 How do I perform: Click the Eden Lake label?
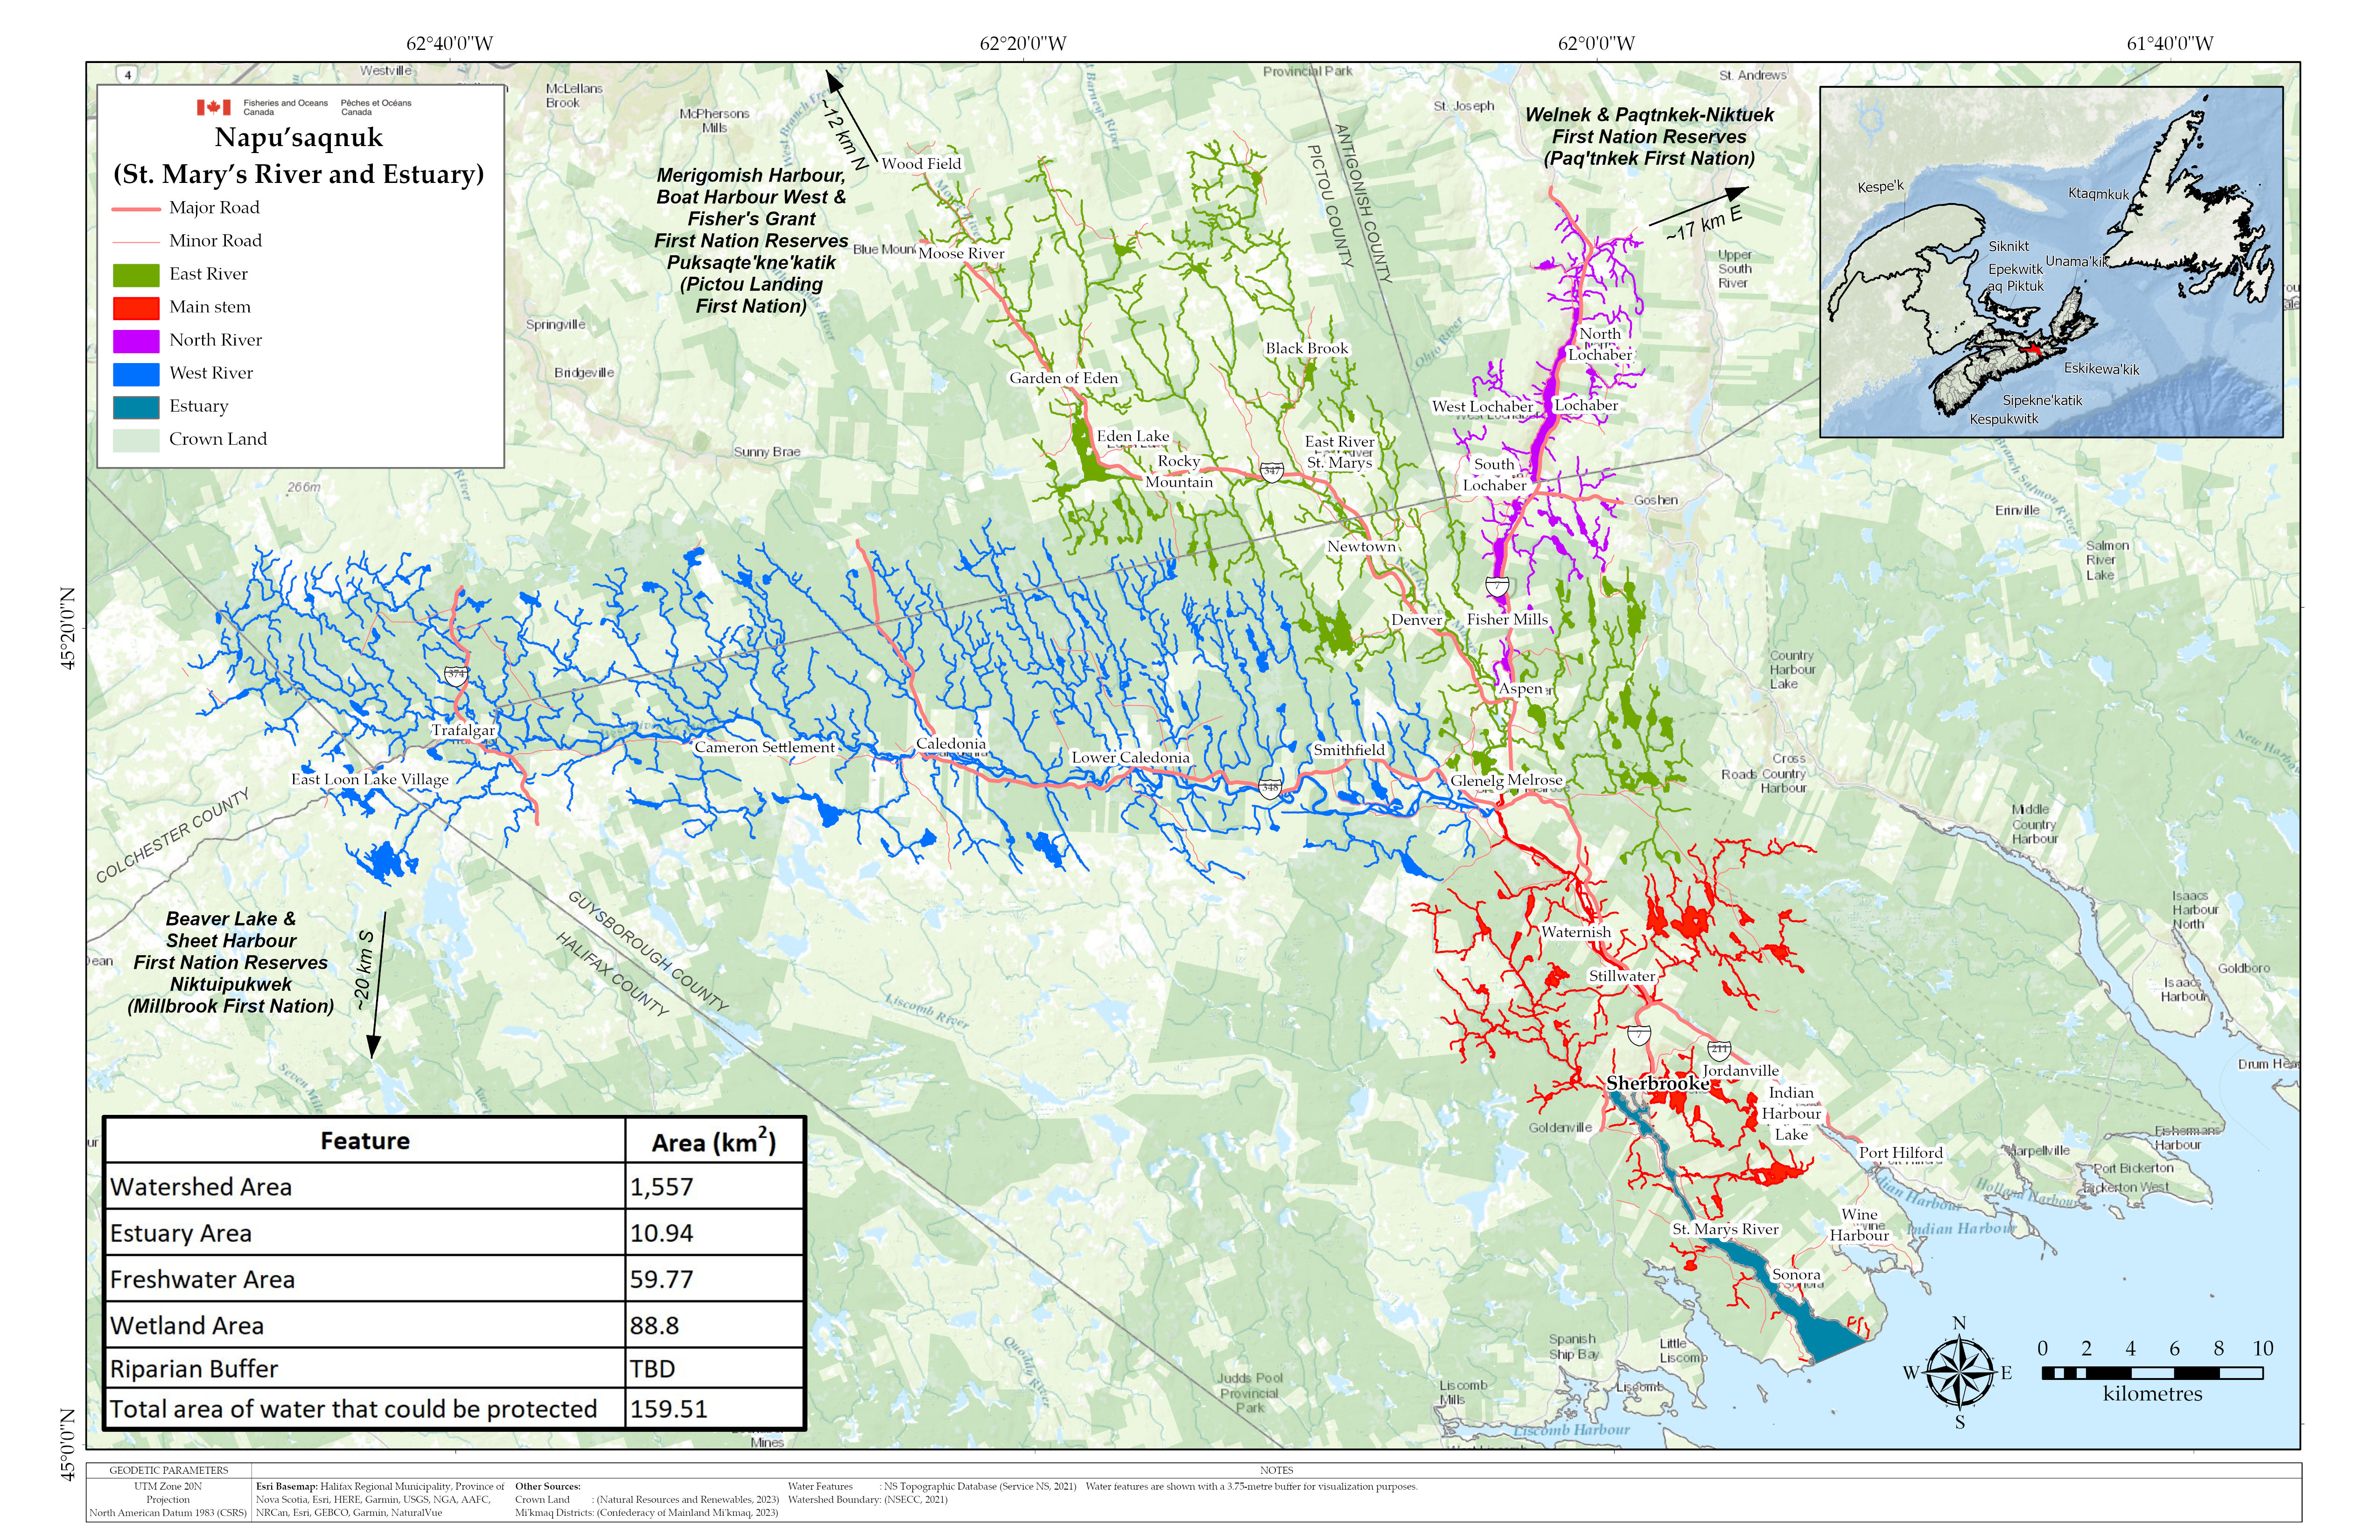[x=1132, y=436]
